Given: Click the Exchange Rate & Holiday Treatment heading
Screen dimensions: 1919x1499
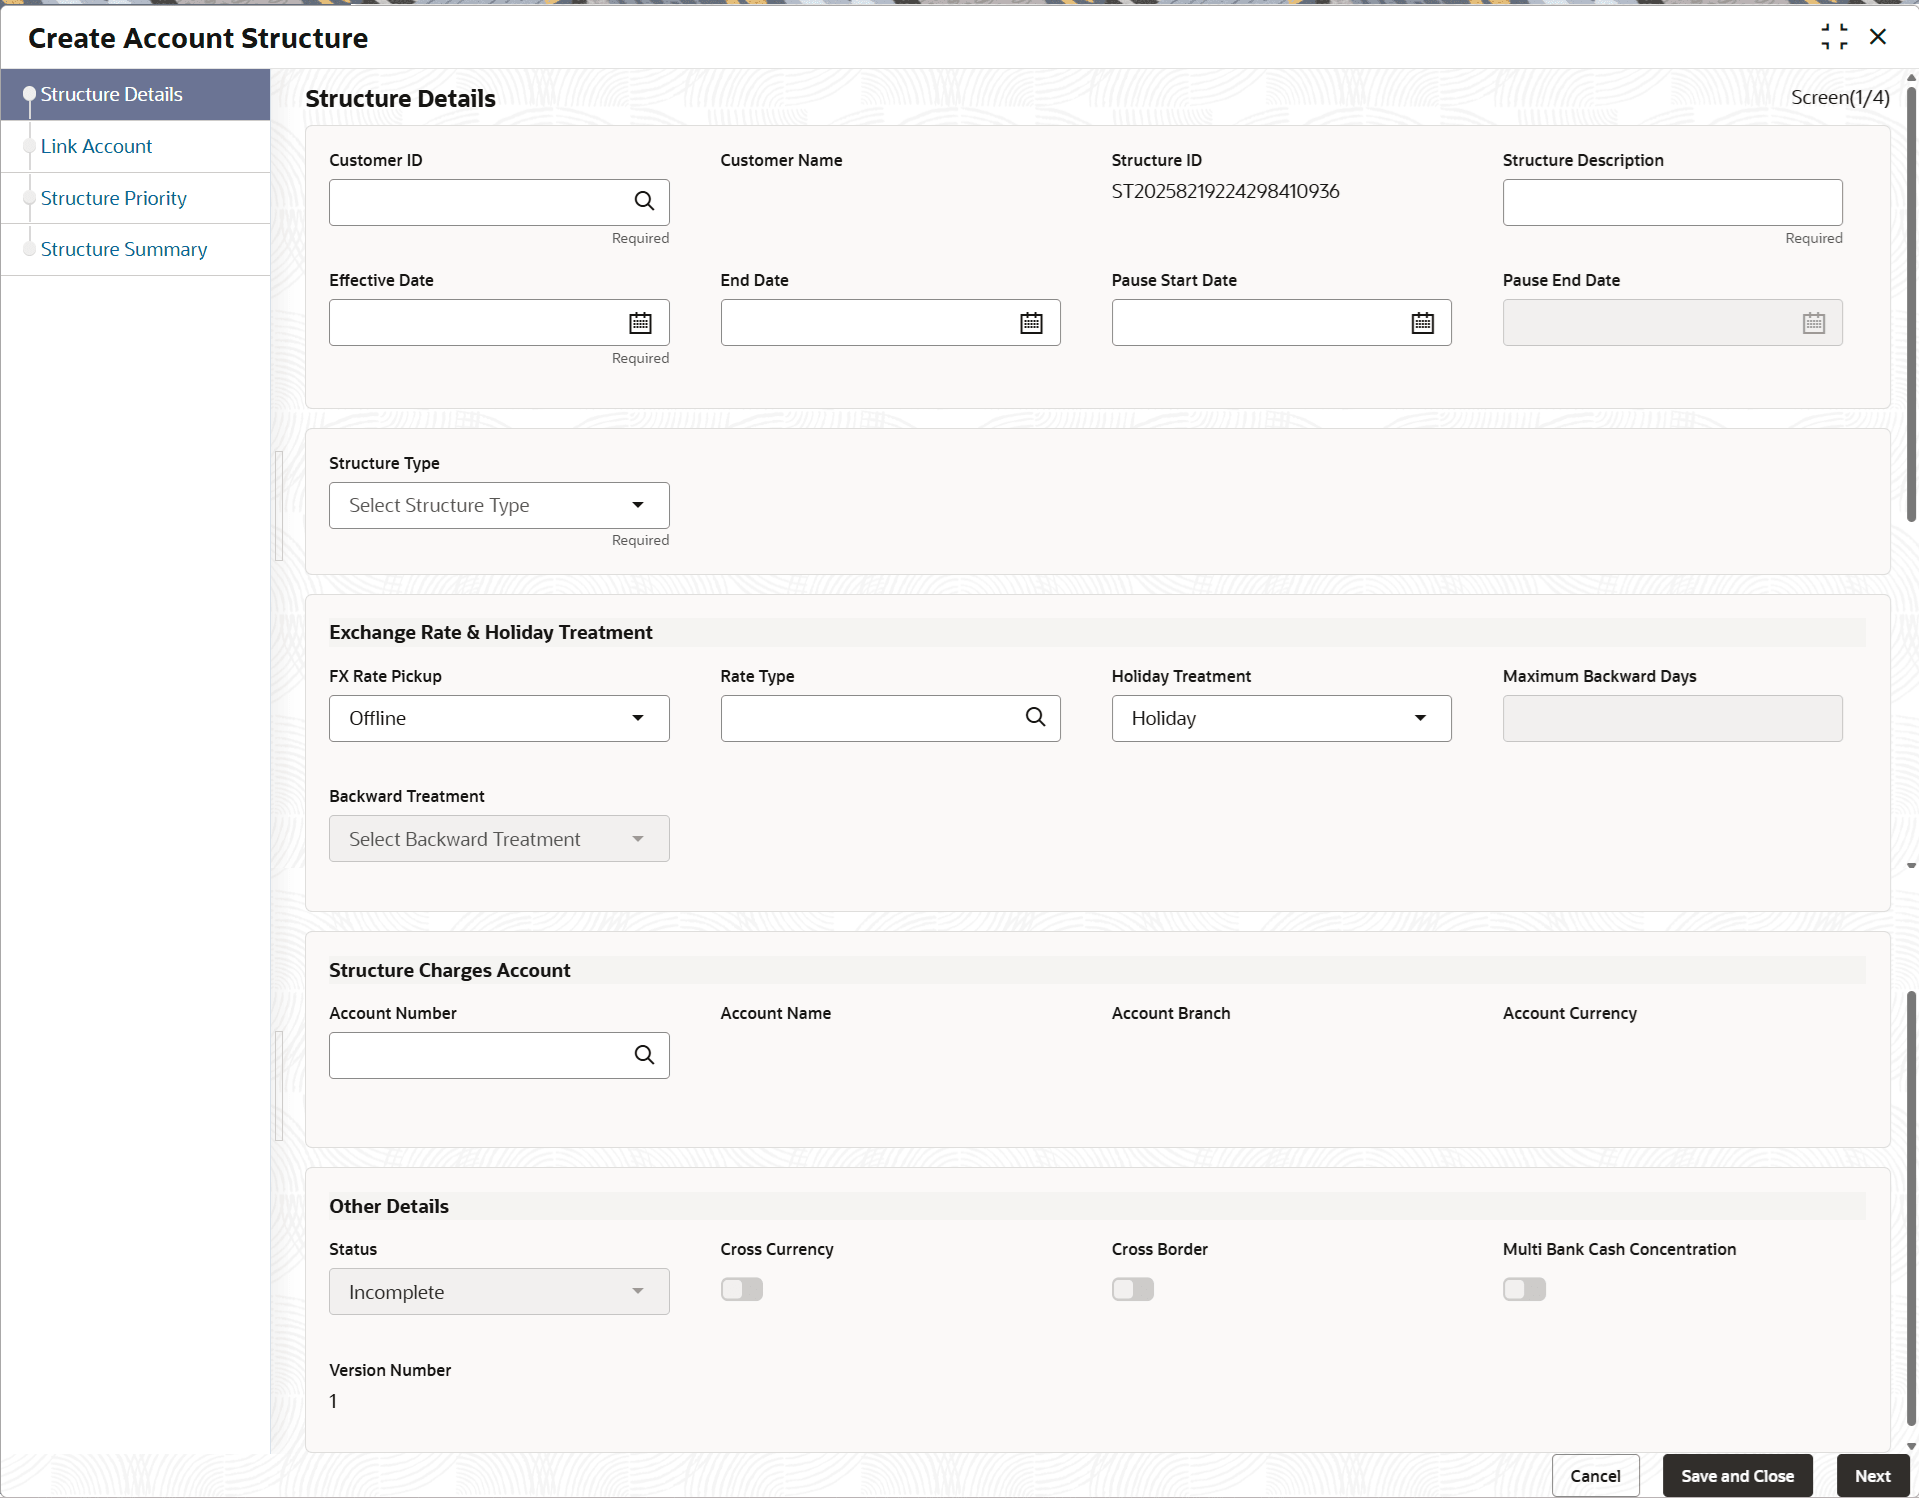Looking at the screenshot, I should click(x=490, y=632).
